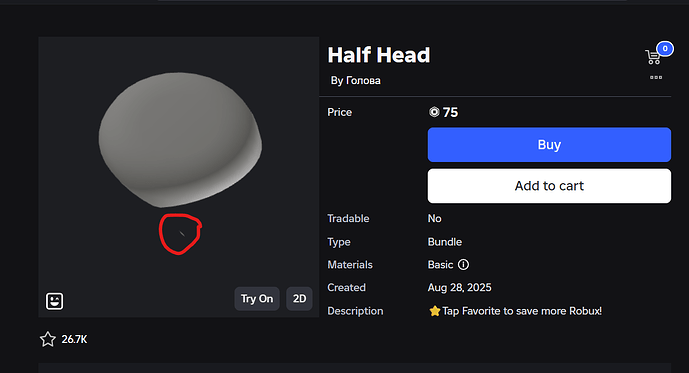
Task: Click the favorites count 26.7K
Action: pos(74,339)
